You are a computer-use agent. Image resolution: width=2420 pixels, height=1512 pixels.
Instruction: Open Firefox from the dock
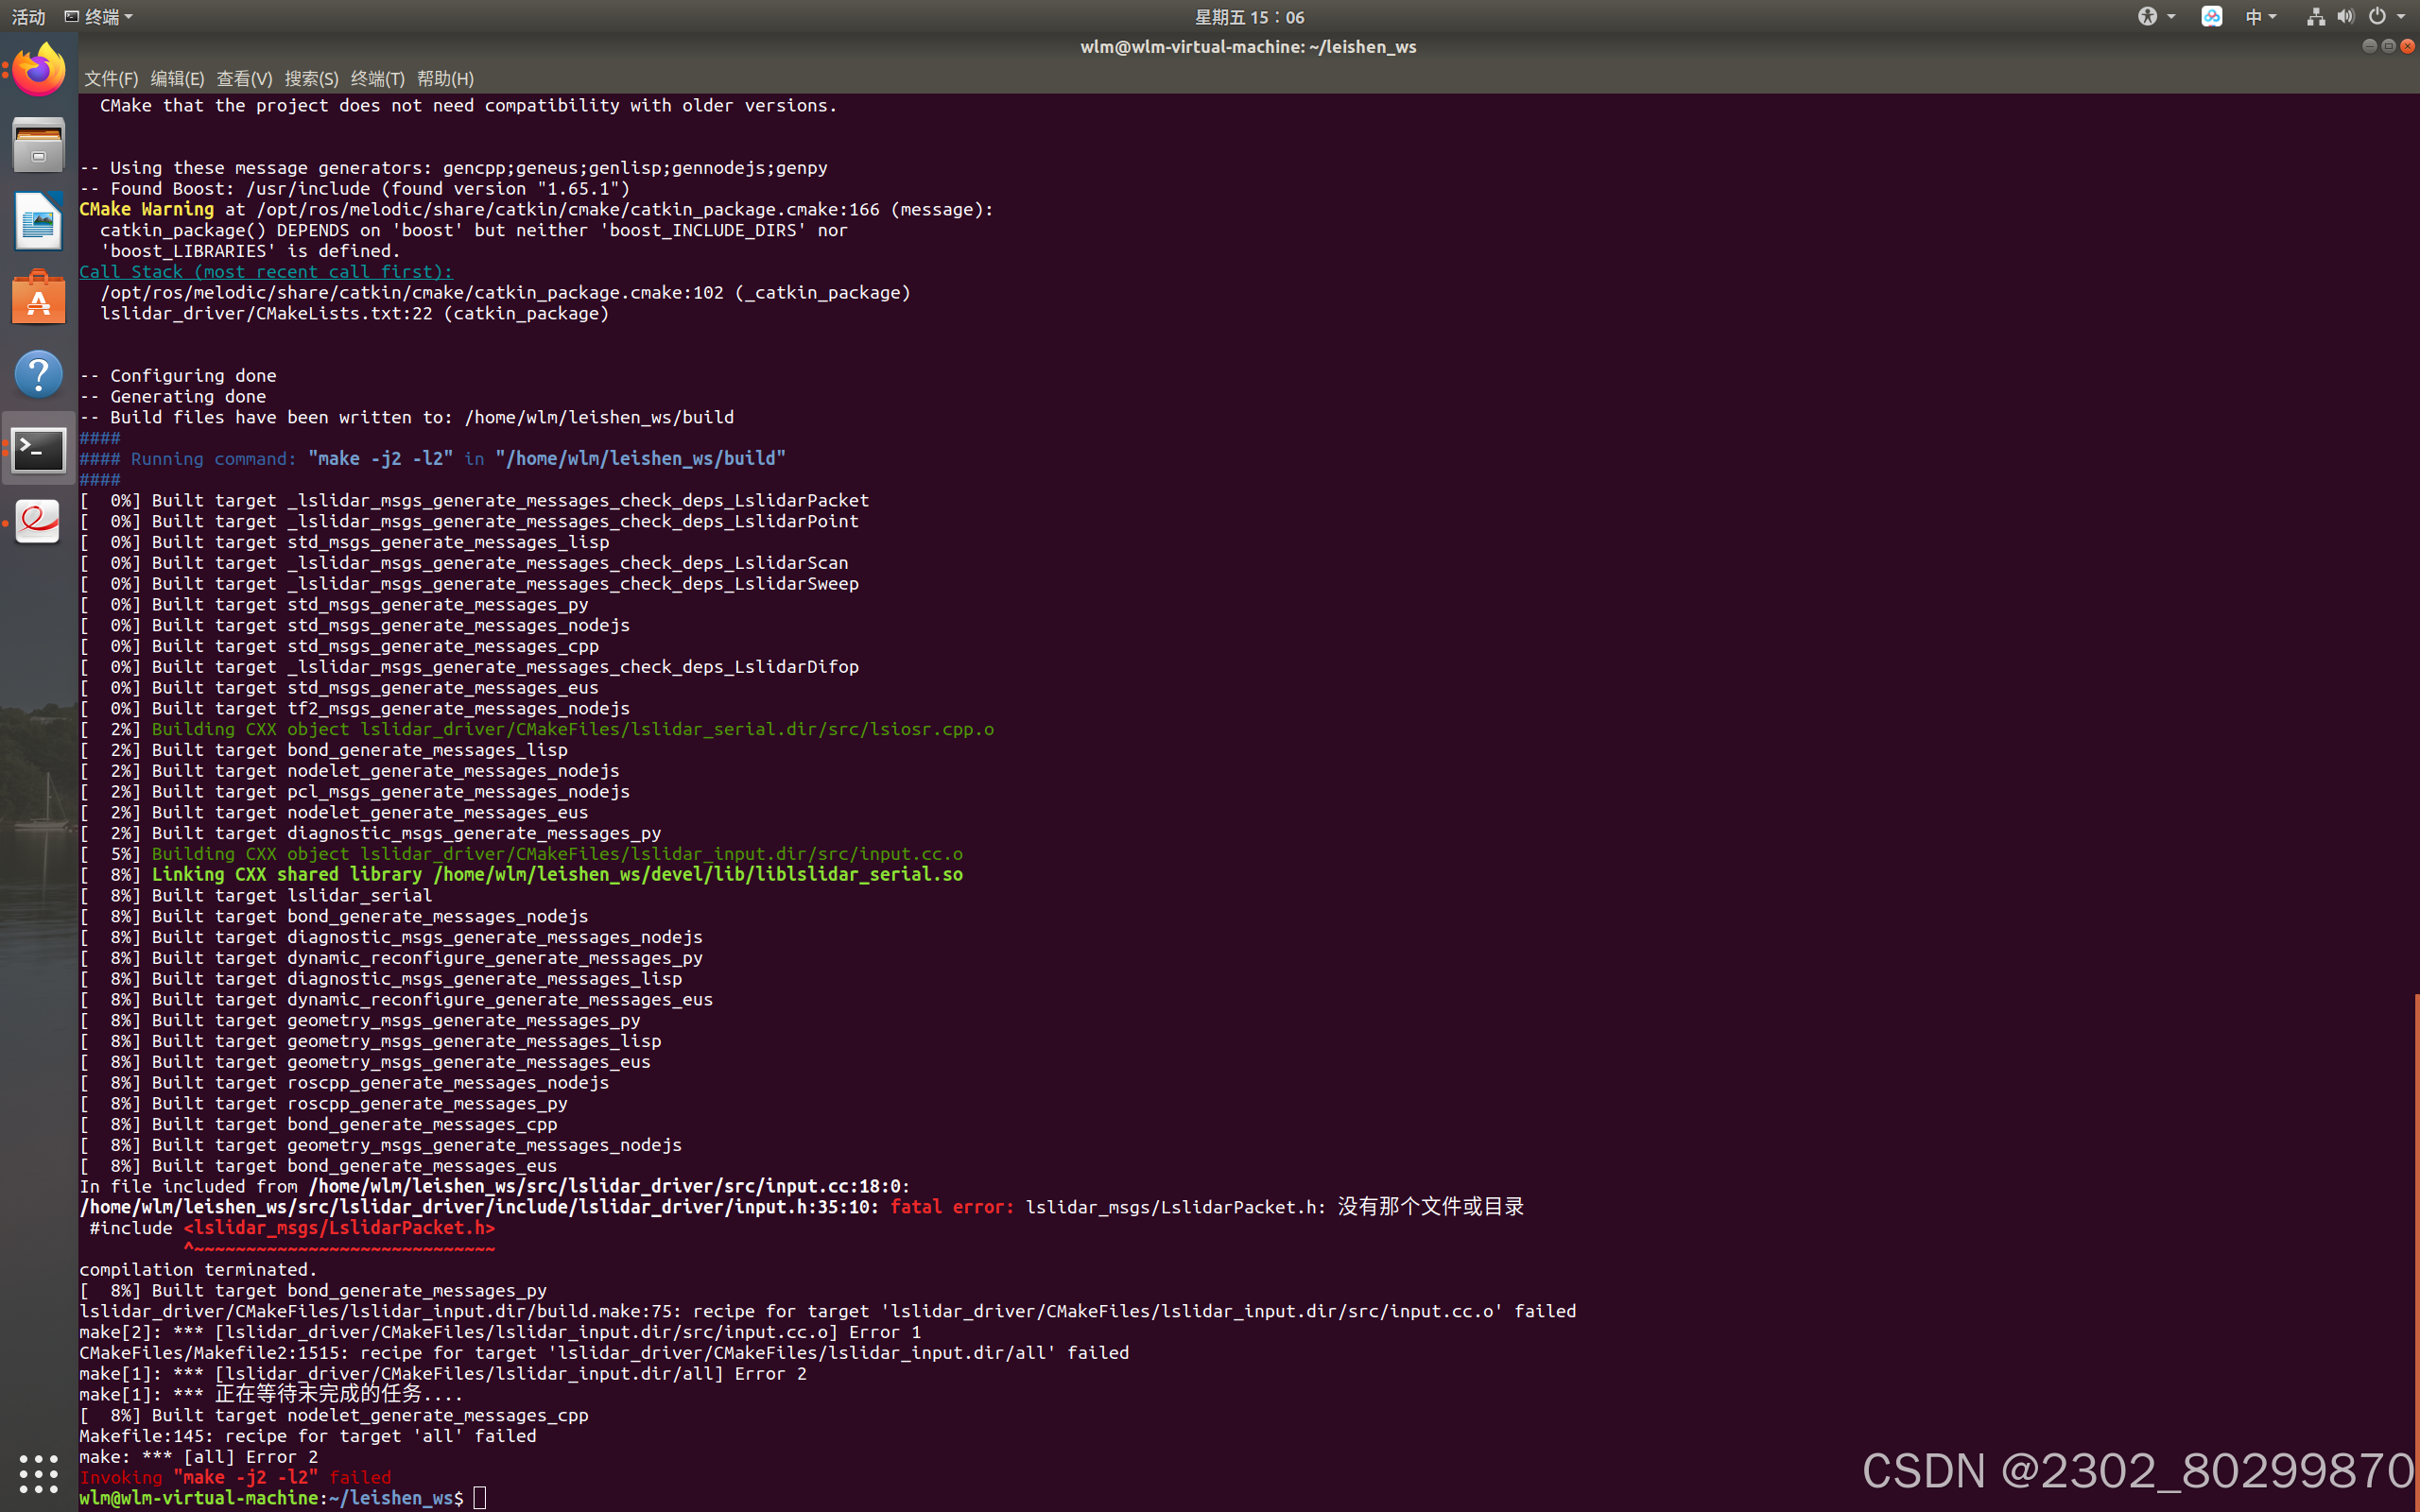(x=38, y=70)
